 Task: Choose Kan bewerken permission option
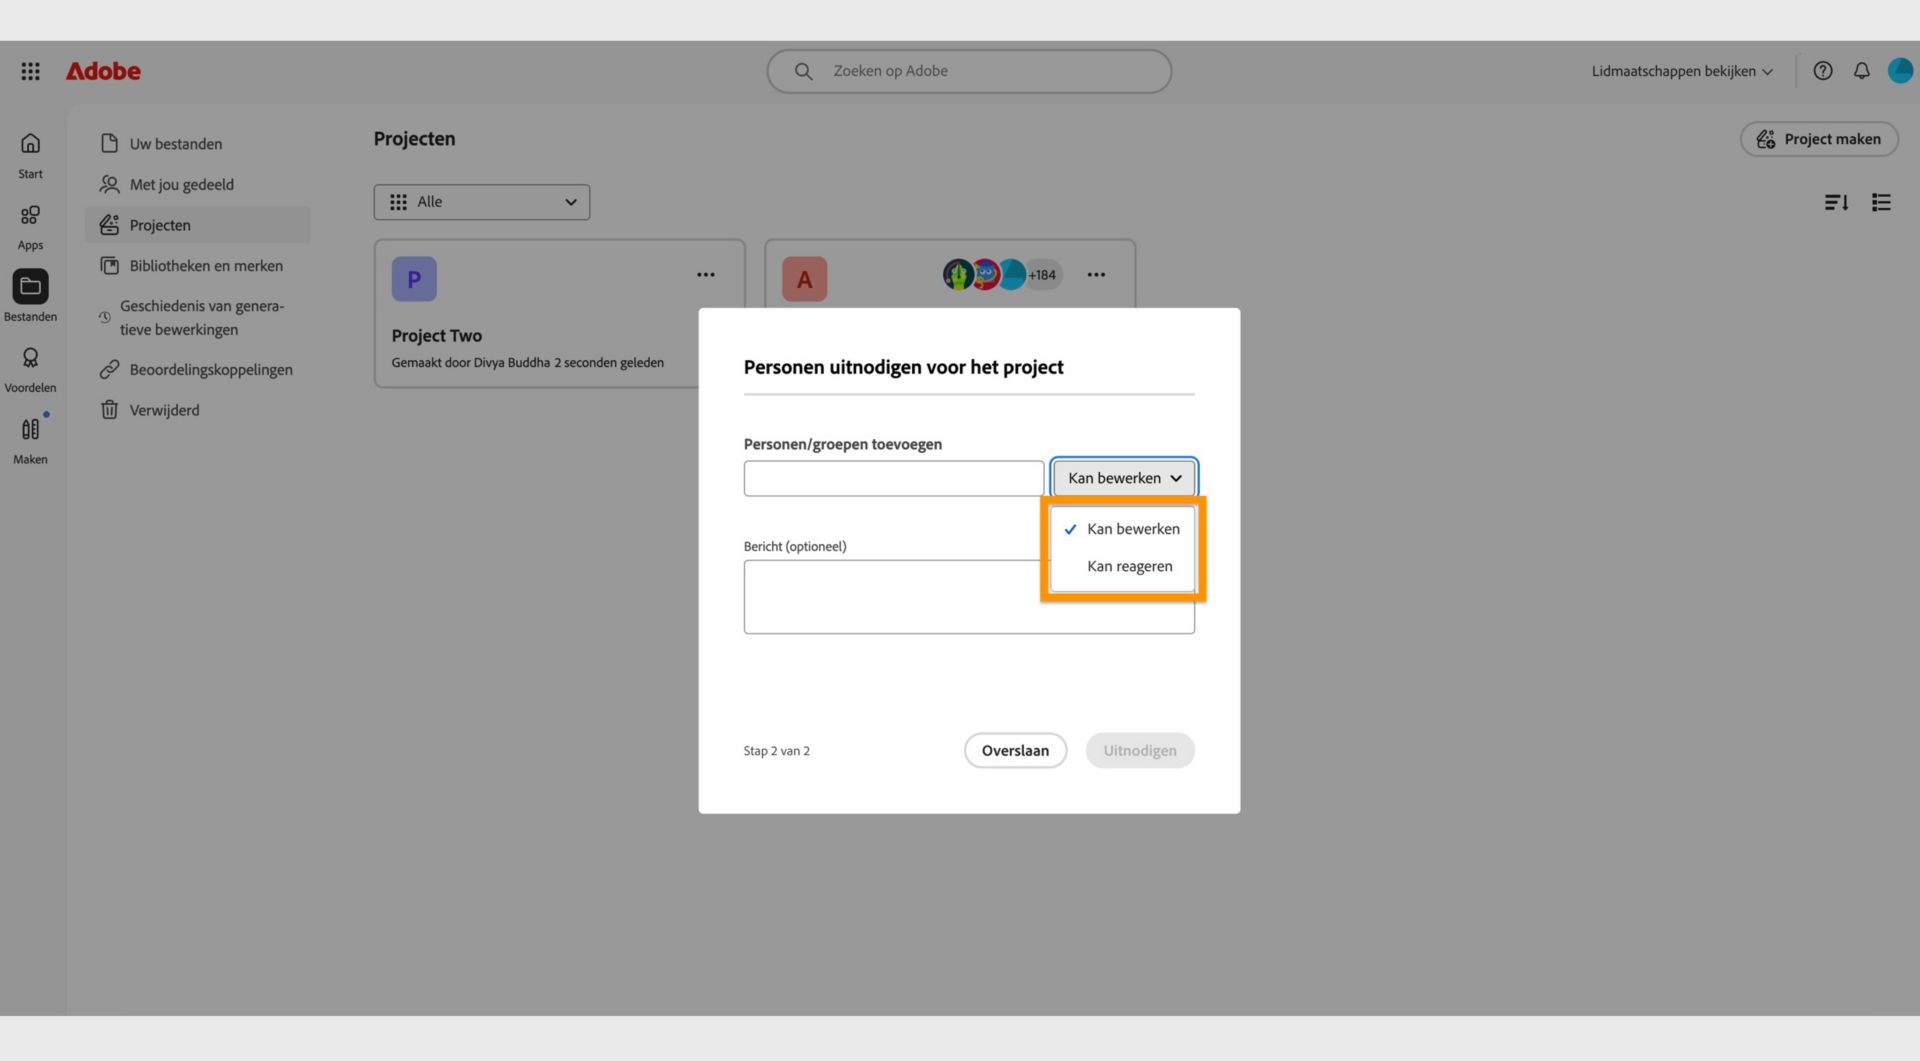pyautogui.click(x=1123, y=529)
